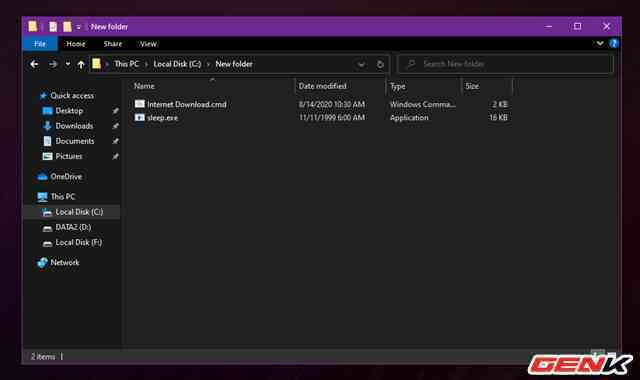Click Local Disk (C:) in the address bar

[177, 64]
